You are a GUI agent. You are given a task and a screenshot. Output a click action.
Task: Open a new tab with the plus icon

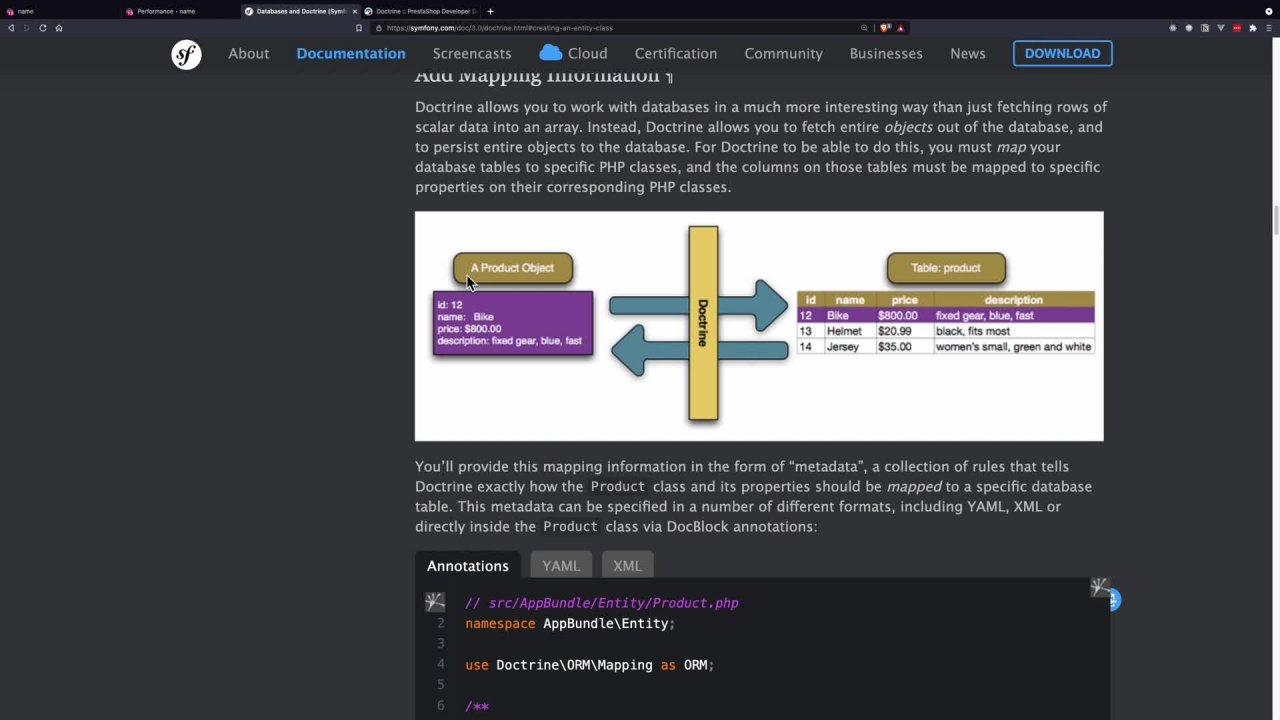pyautogui.click(x=490, y=11)
